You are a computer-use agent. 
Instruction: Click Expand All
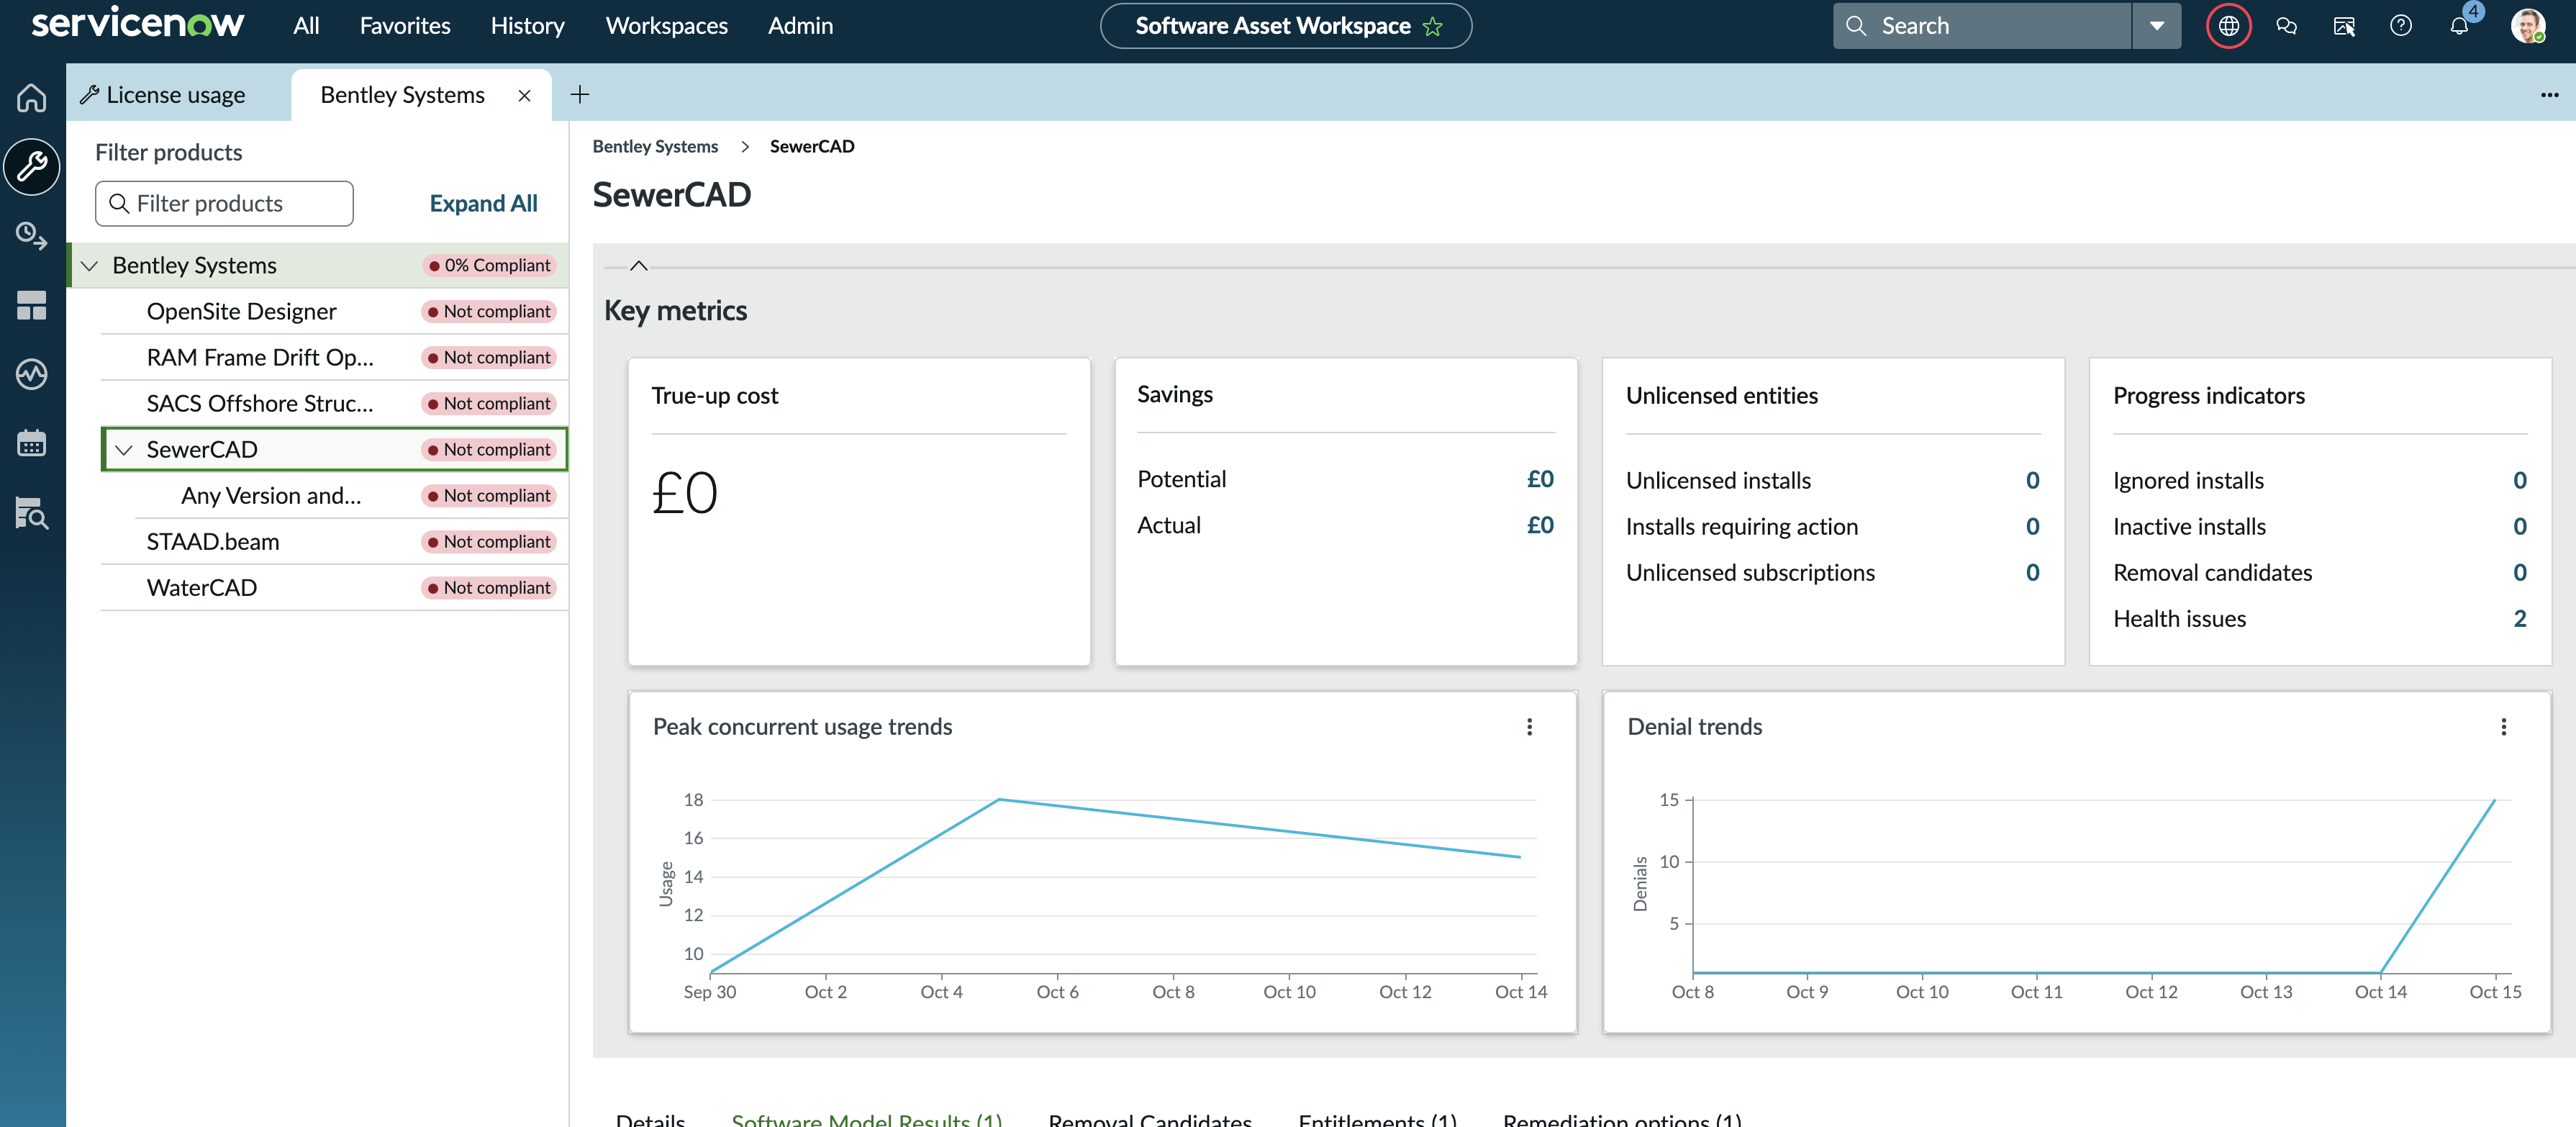(x=483, y=204)
